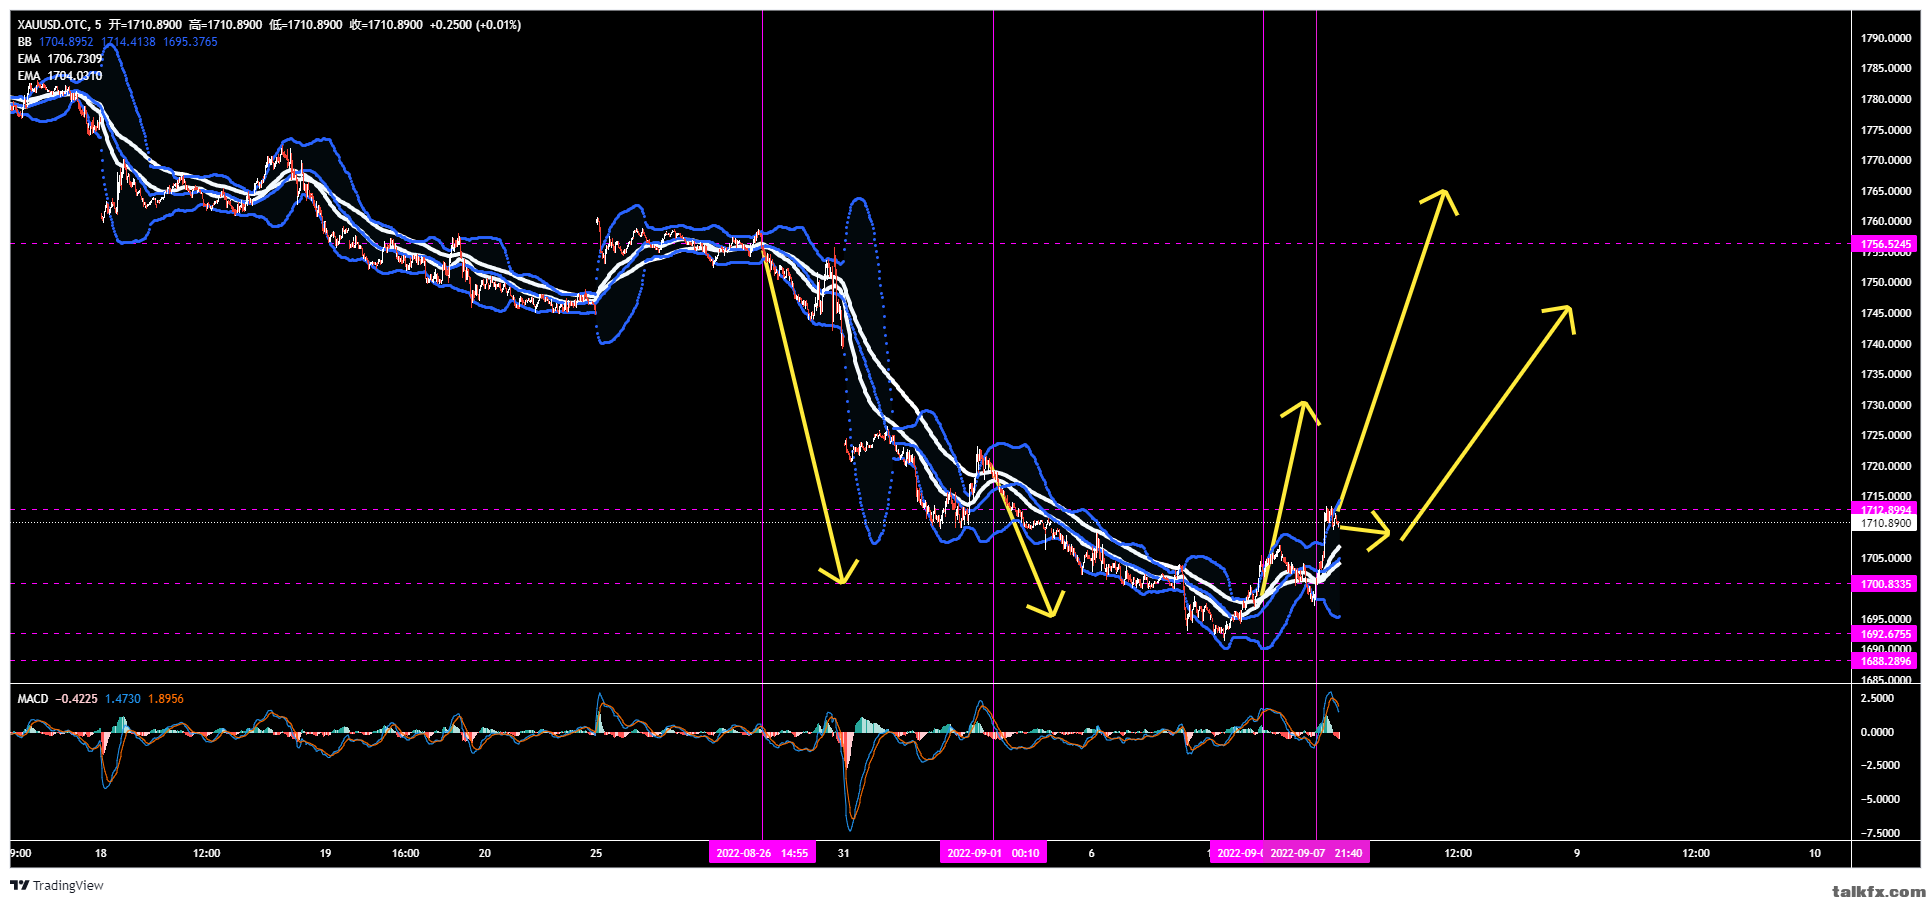Click the MACD signal value 1.8956
The image size is (1931, 903).
(166, 699)
